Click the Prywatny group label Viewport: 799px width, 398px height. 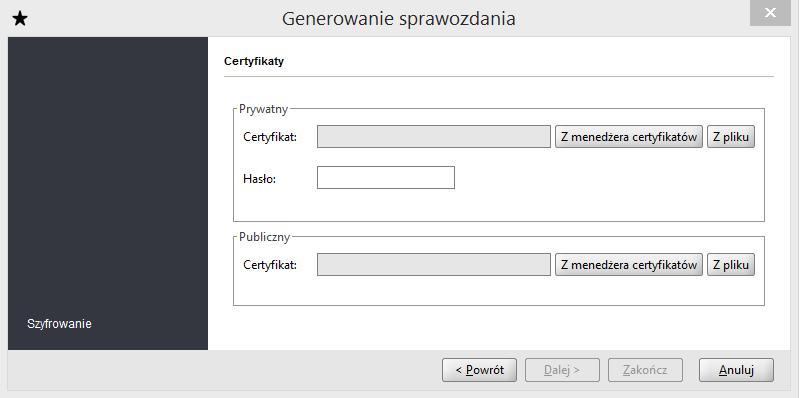263,109
